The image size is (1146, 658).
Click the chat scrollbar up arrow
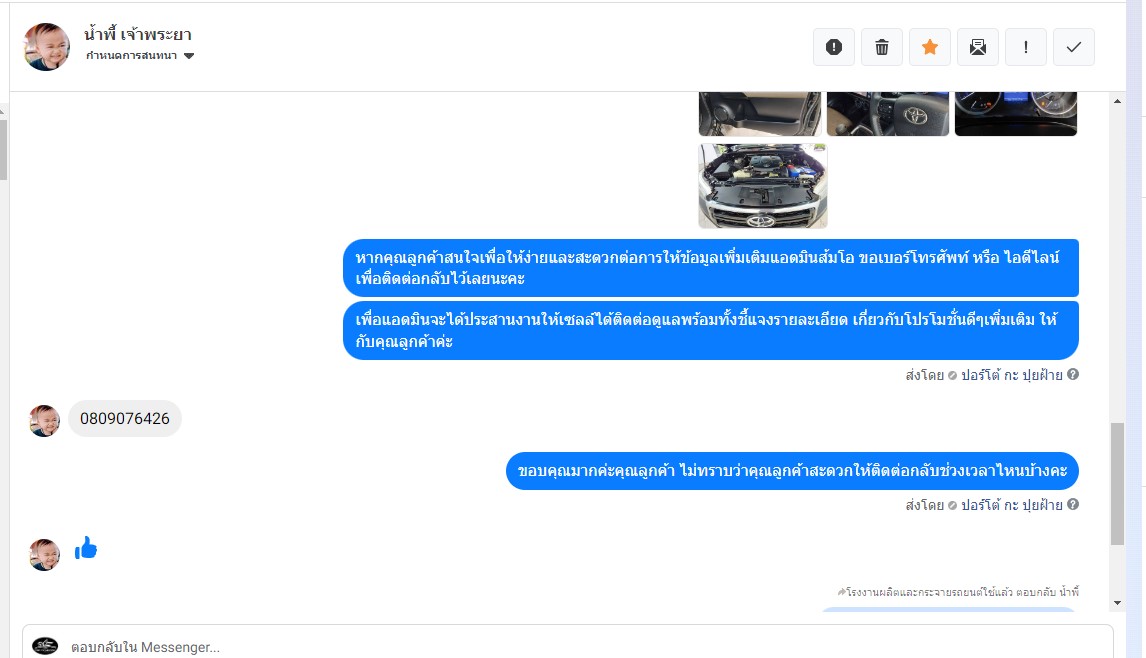(1117, 101)
